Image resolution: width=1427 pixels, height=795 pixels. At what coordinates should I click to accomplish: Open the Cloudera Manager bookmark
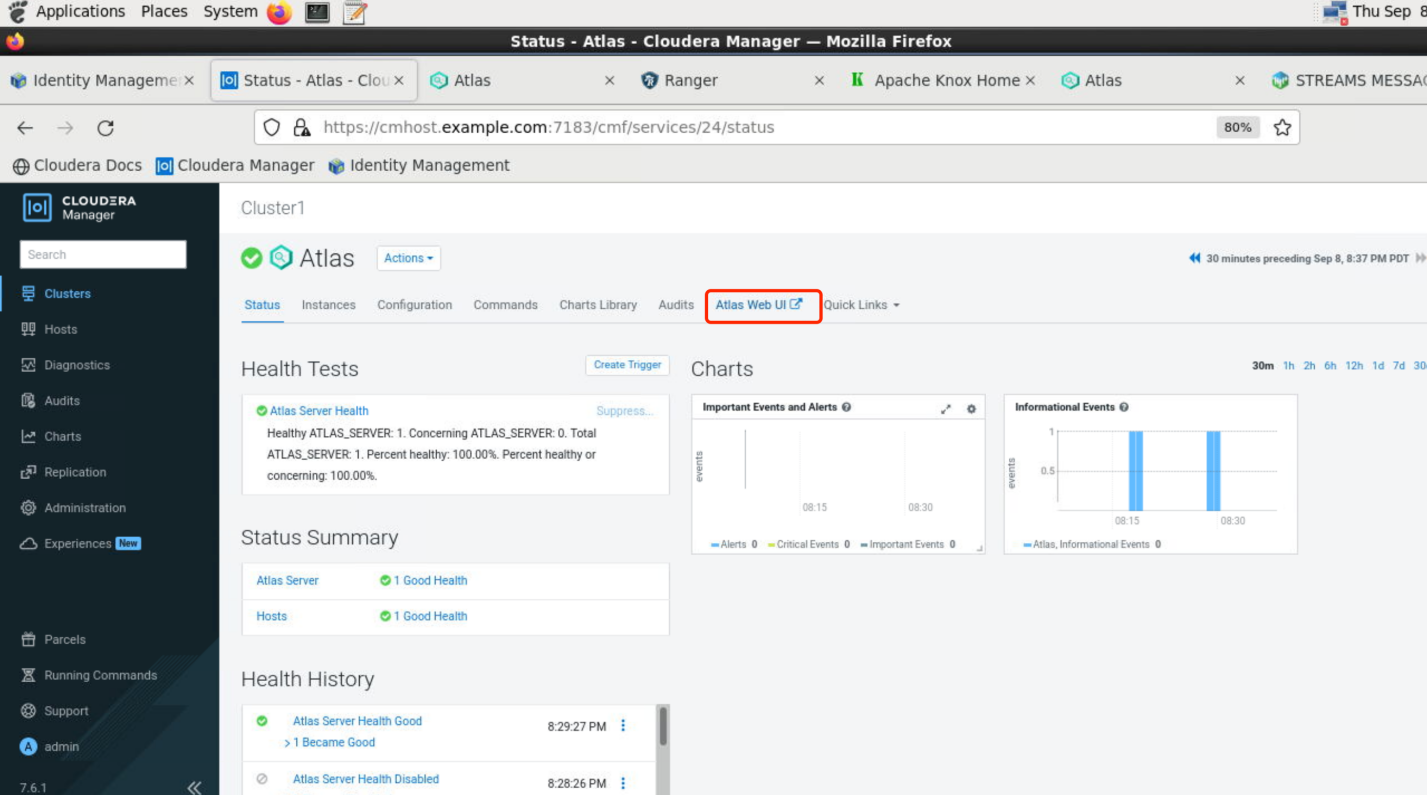click(235, 166)
